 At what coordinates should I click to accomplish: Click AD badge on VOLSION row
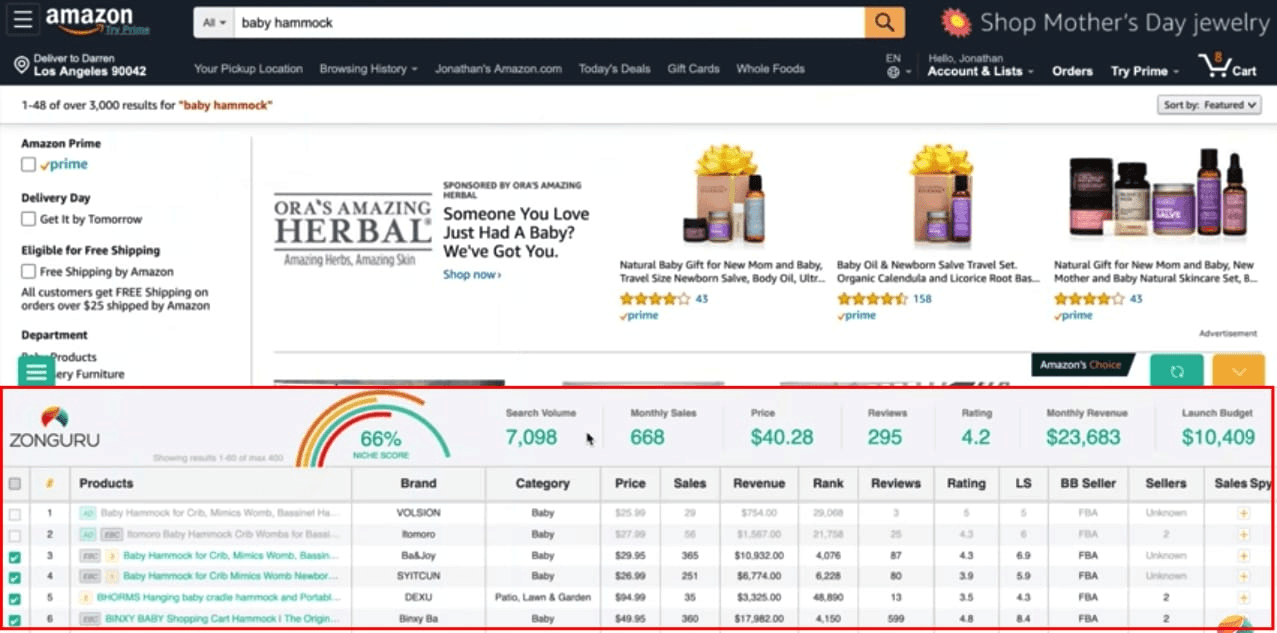point(88,513)
